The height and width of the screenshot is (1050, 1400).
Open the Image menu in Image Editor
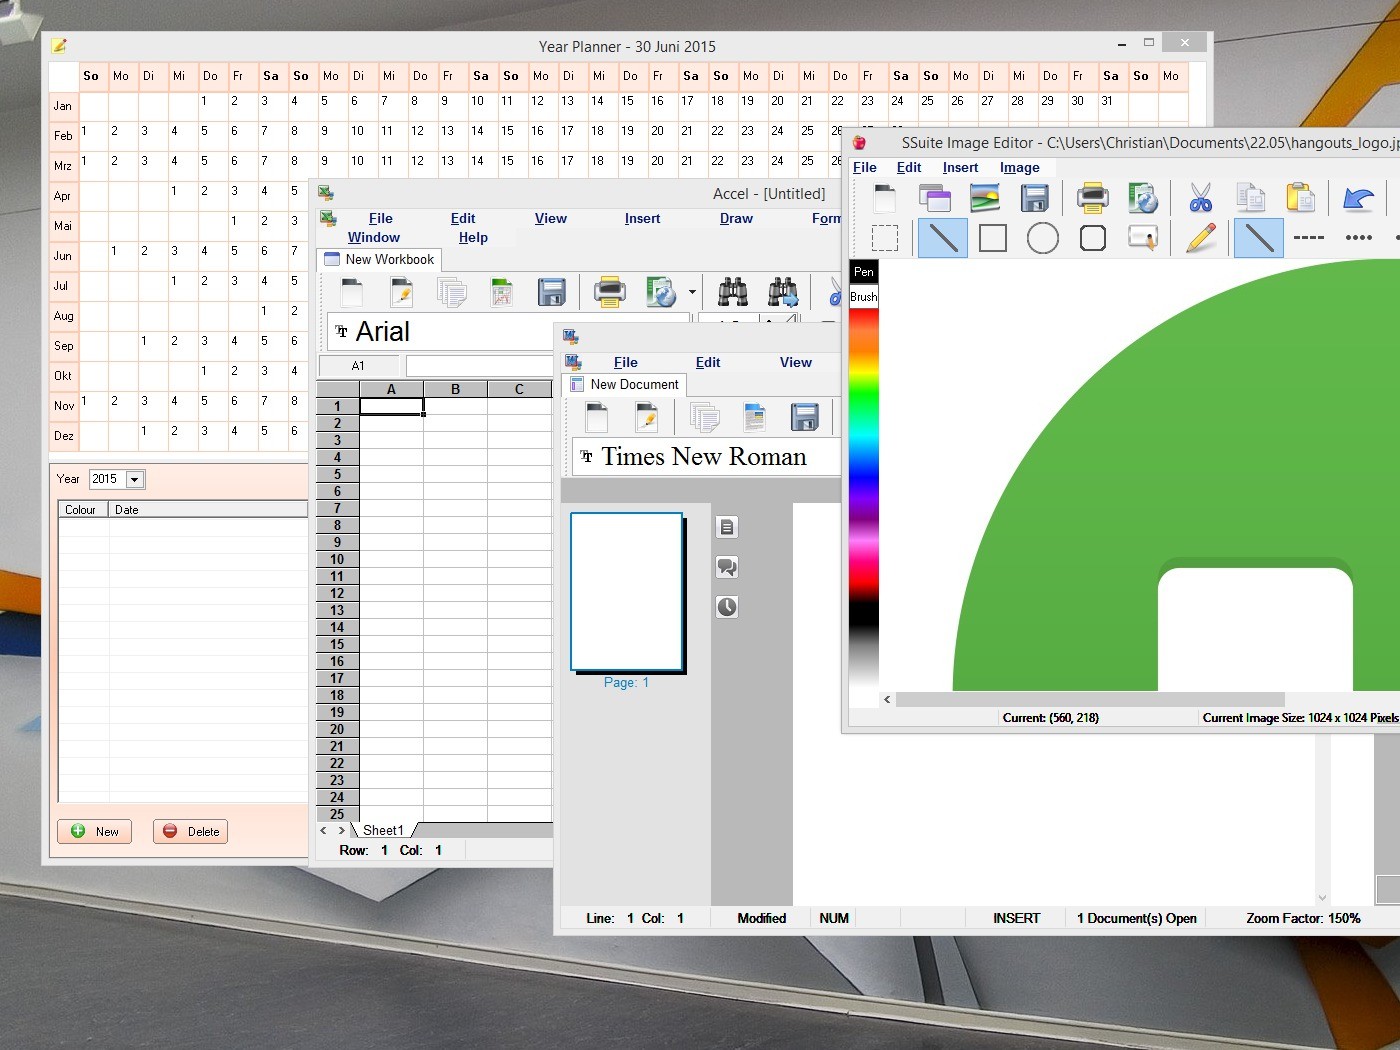1019,168
